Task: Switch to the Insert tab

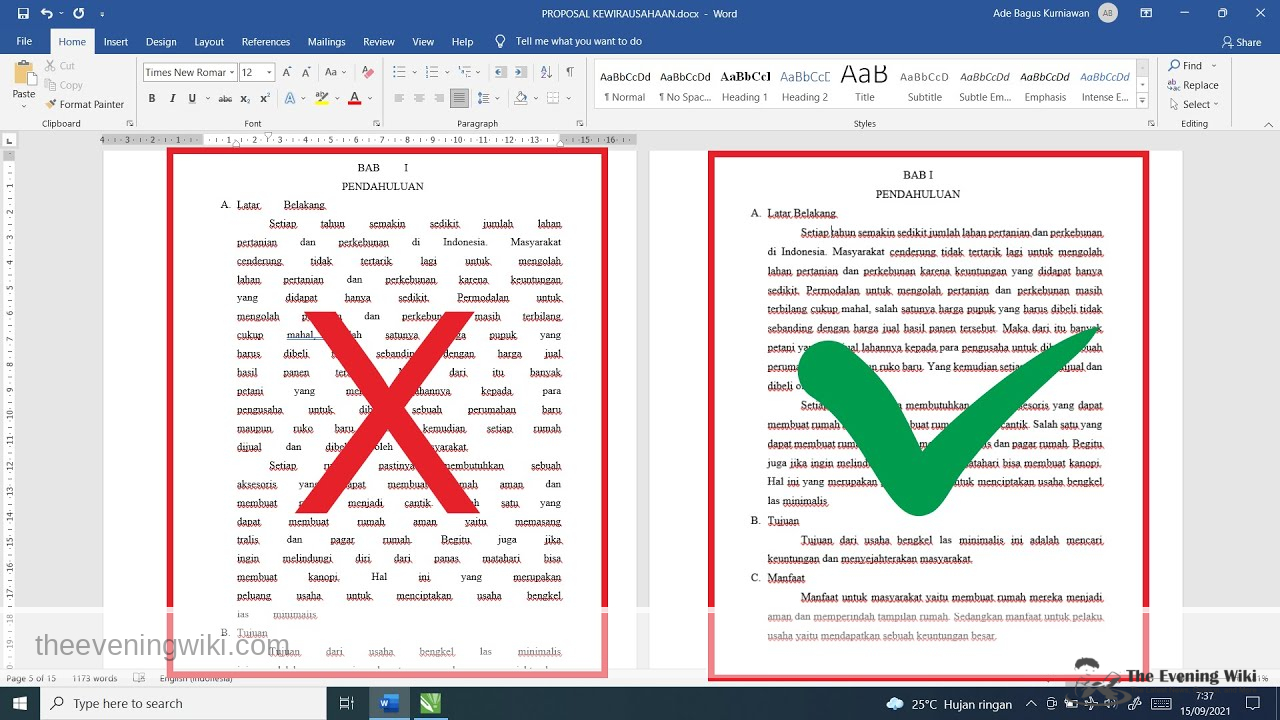Action: pyautogui.click(x=116, y=42)
